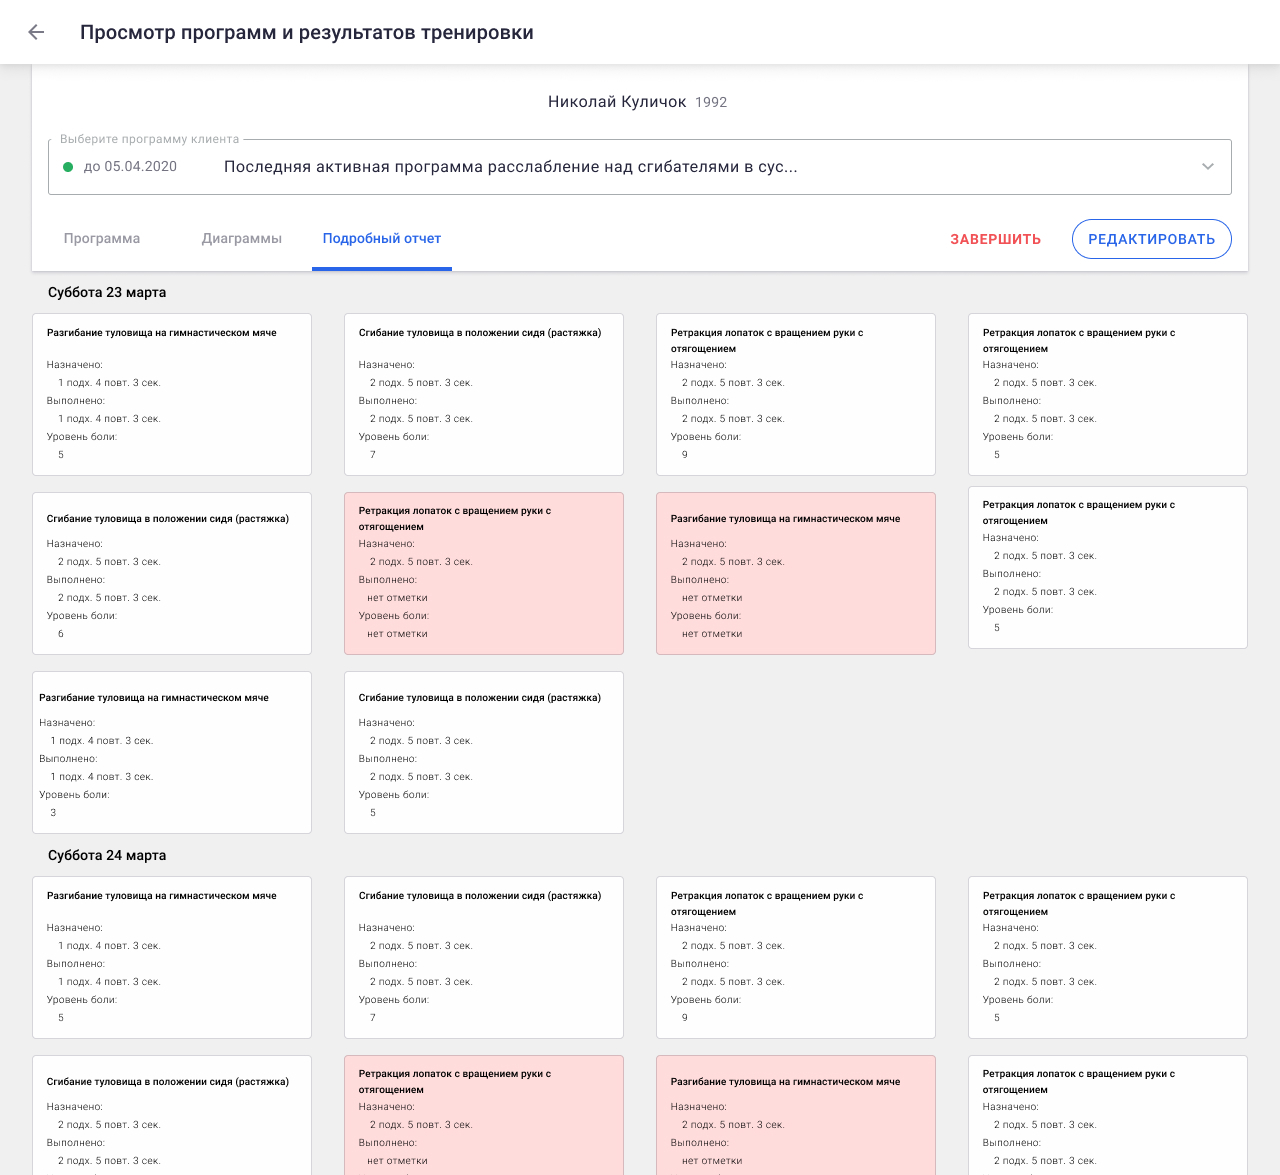Click the Суббота 23 марта heading
Screen dimensions: 1280x1175
tap(107, 292)
